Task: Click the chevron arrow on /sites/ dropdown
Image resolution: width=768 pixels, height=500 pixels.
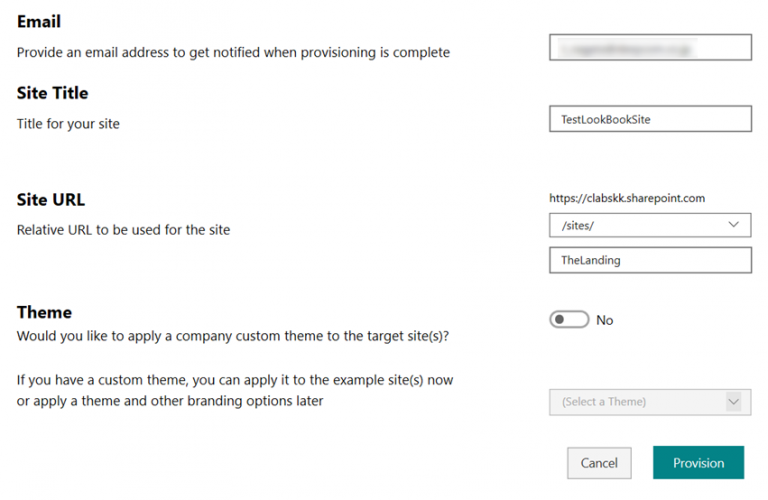Action: (735, 225)
